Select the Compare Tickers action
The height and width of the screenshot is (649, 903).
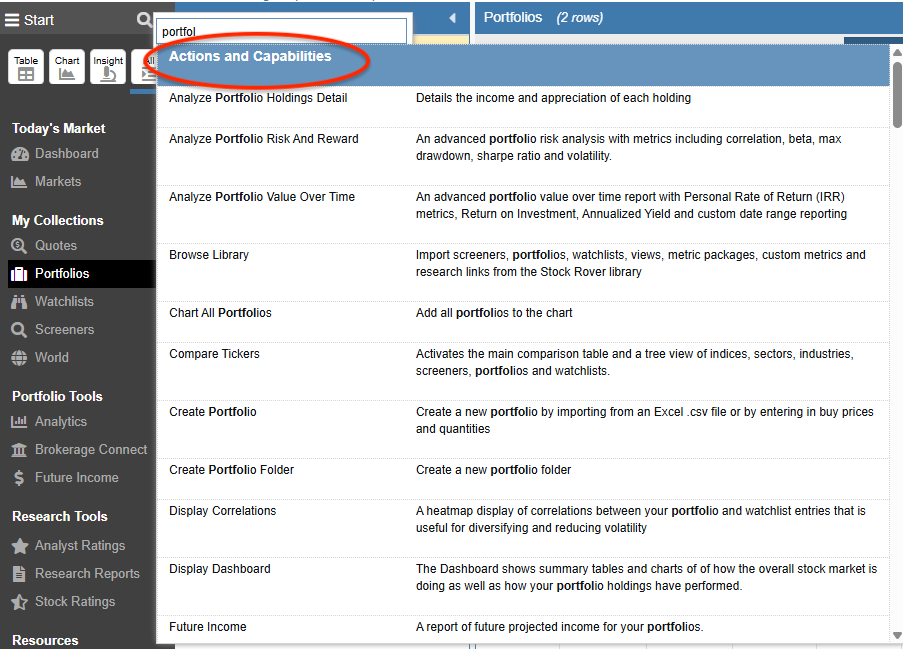pyautogui.click(x=523, y=371)
